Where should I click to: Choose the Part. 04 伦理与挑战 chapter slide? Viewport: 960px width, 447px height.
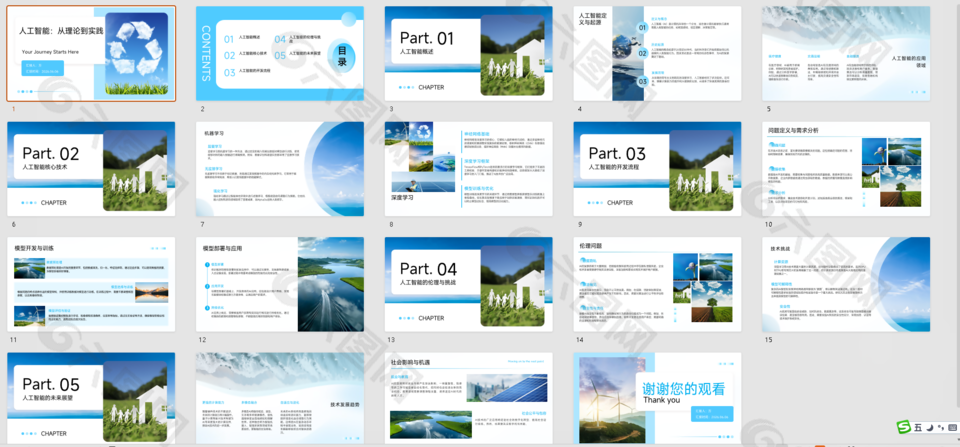pos(468,283)
